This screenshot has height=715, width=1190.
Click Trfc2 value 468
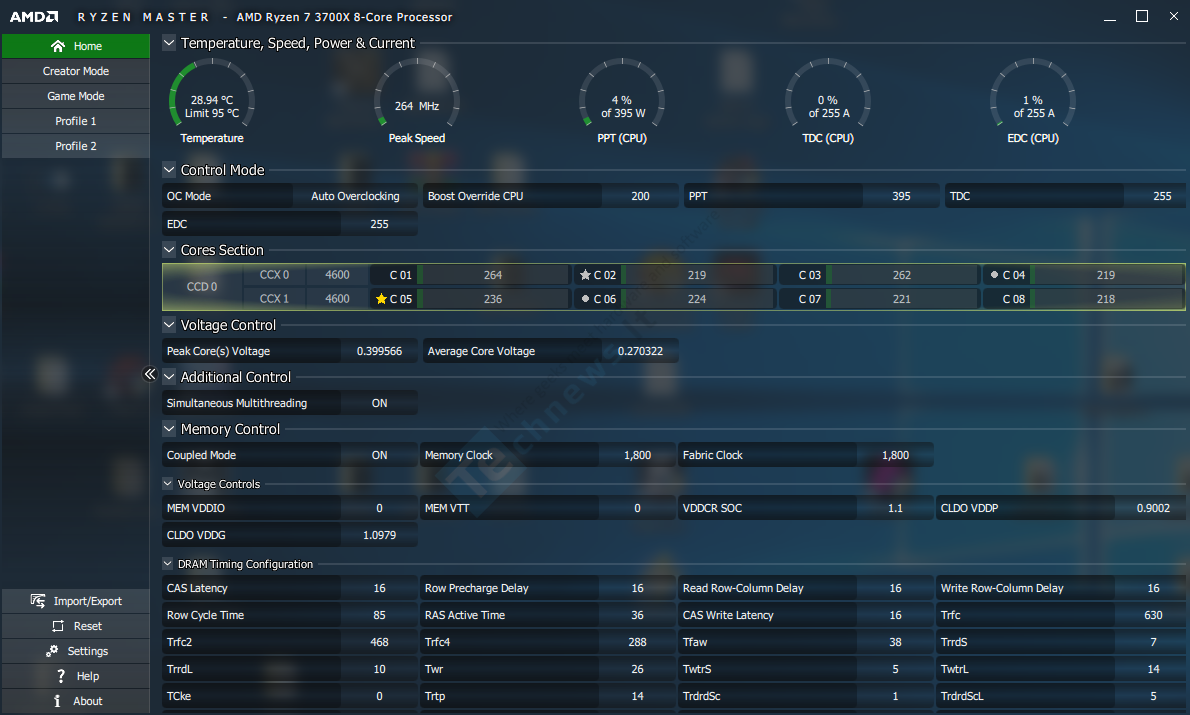pyautogui.click(x=379, y=642)
